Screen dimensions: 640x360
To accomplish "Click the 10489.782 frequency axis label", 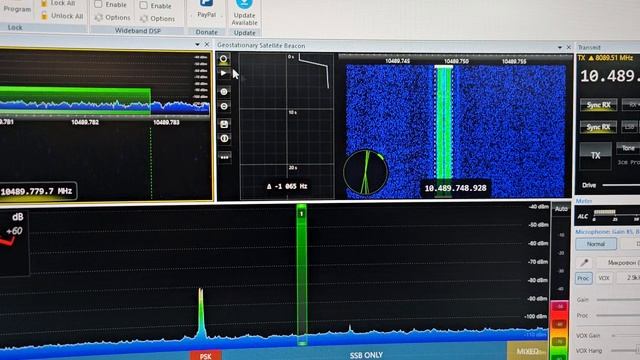I will coord(84,122).
